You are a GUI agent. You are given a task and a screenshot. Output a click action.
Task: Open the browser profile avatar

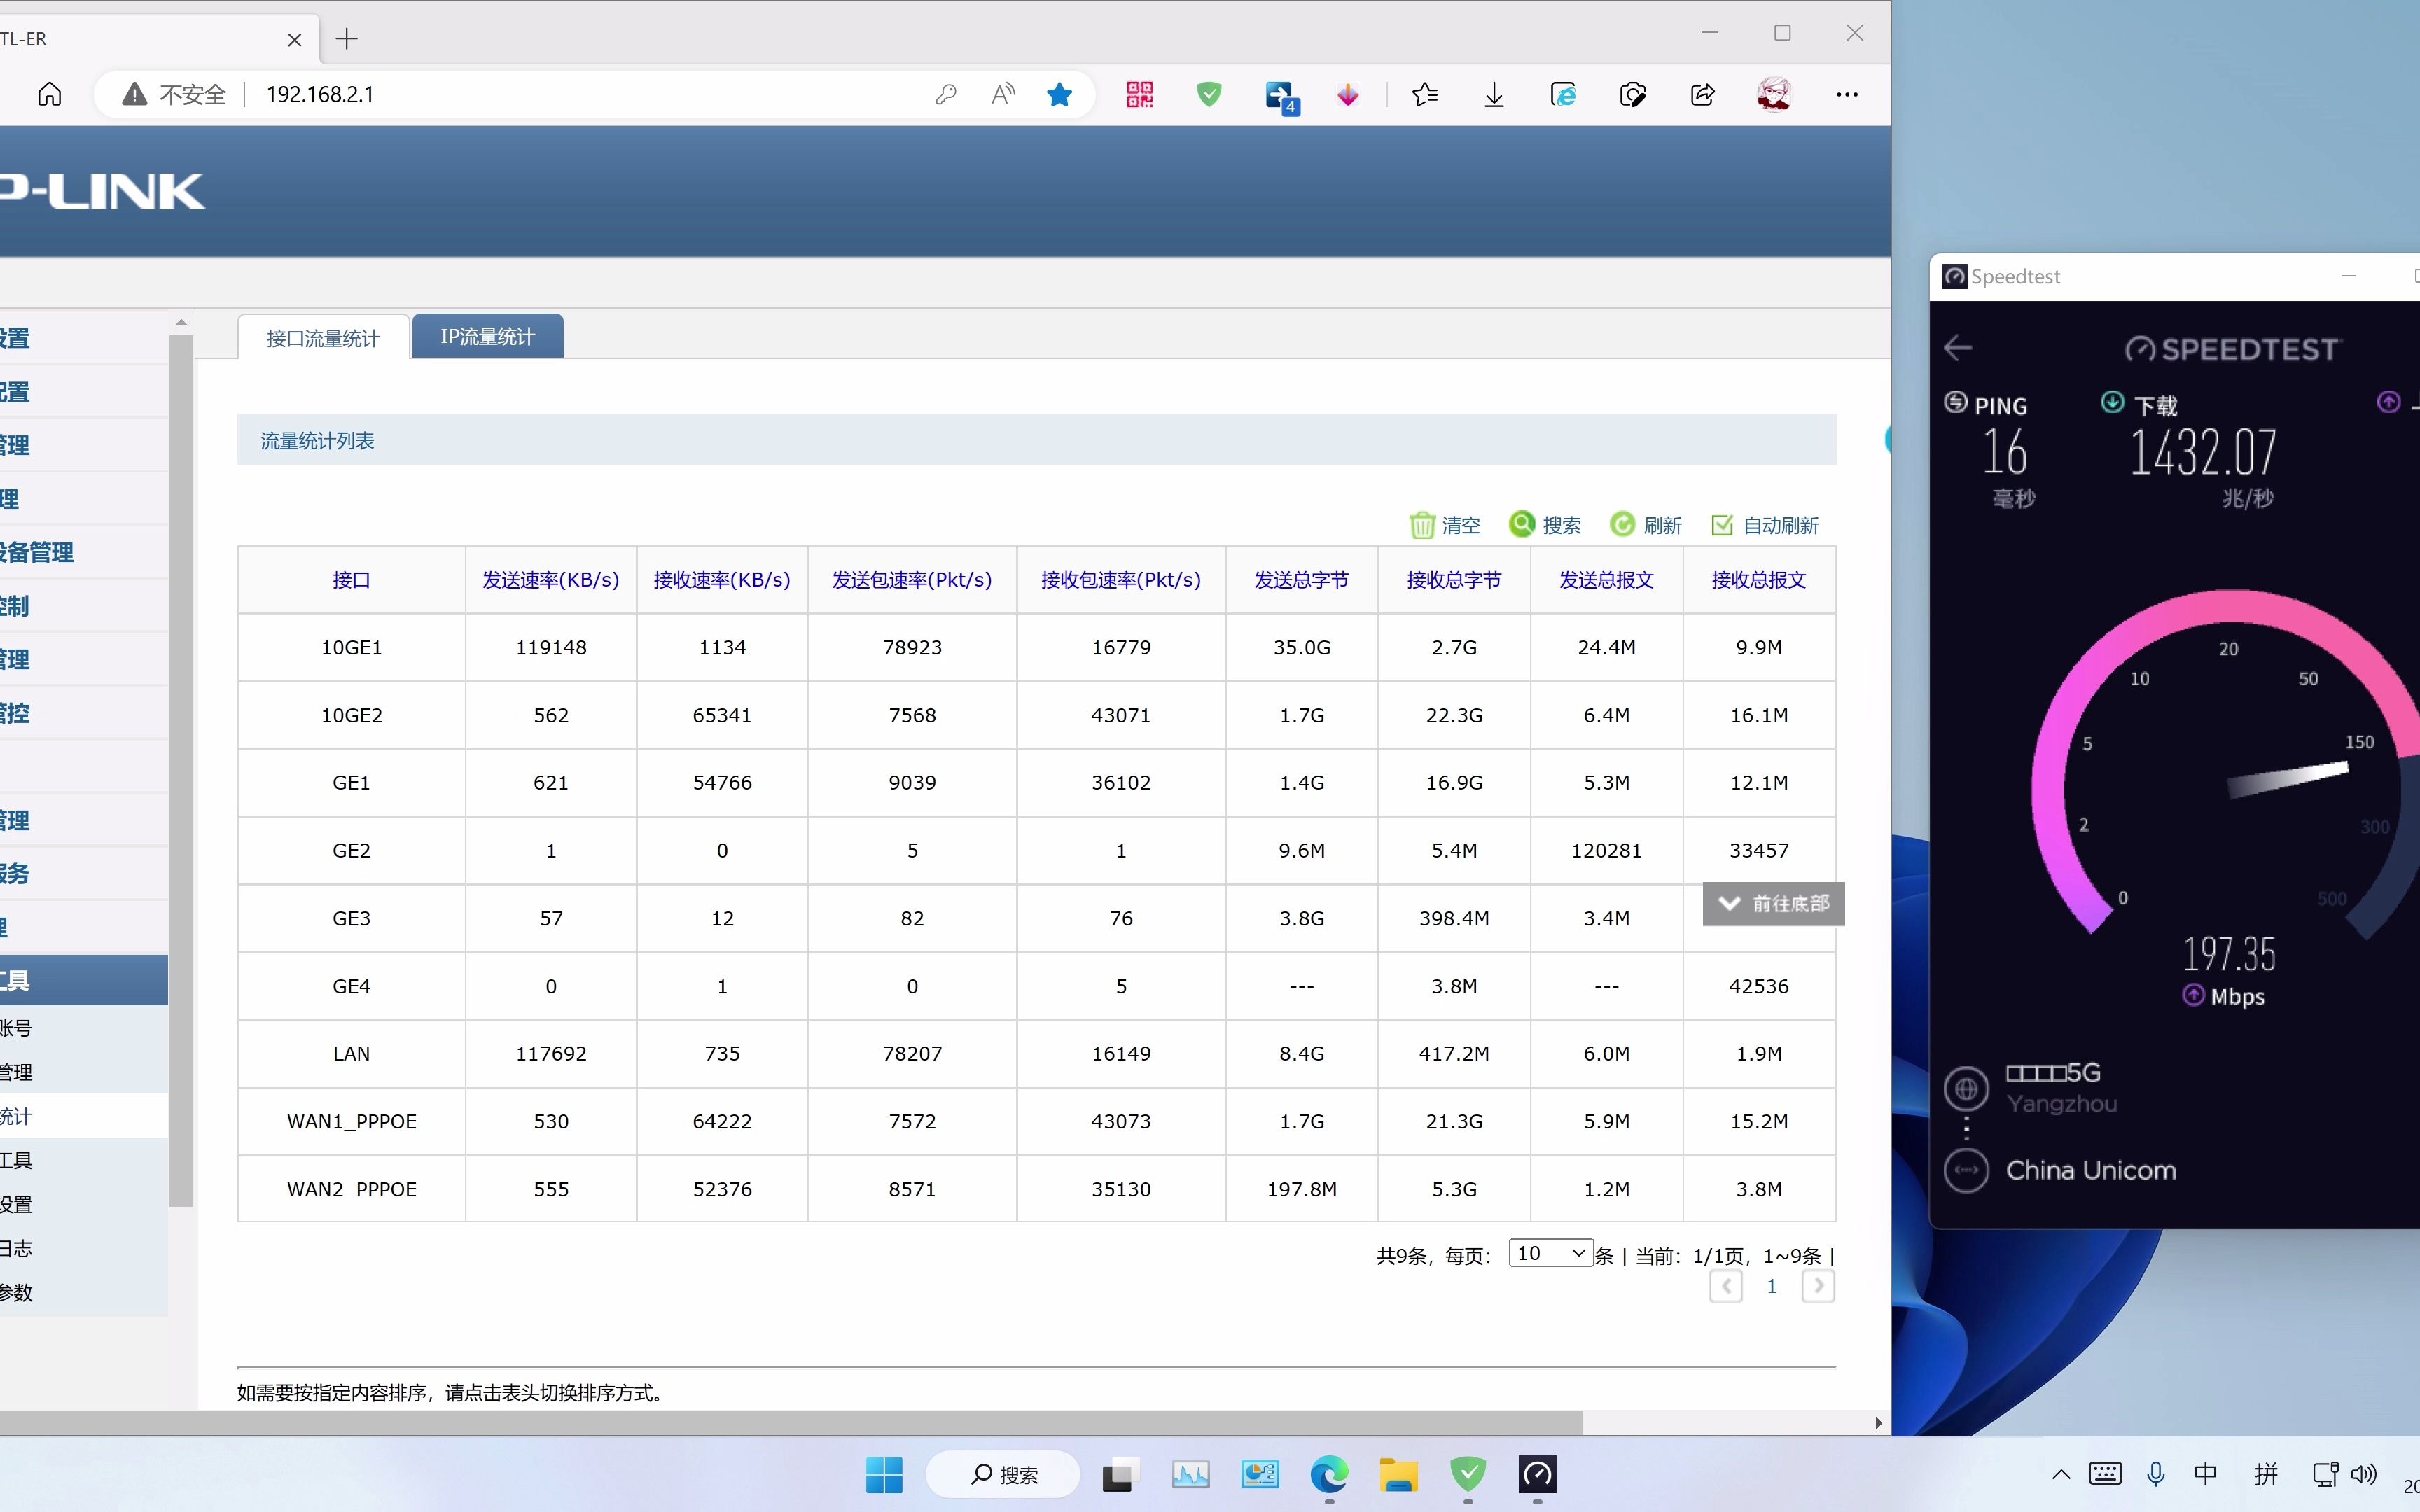coord(1774,94)
